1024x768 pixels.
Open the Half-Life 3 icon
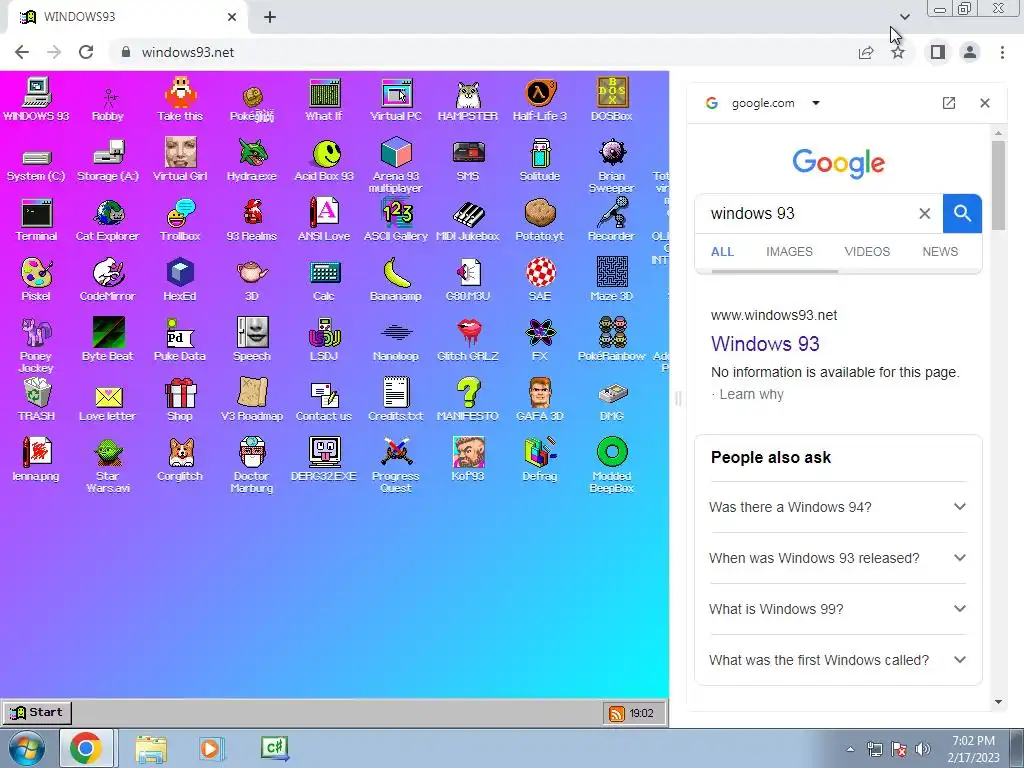click(539, 99)
